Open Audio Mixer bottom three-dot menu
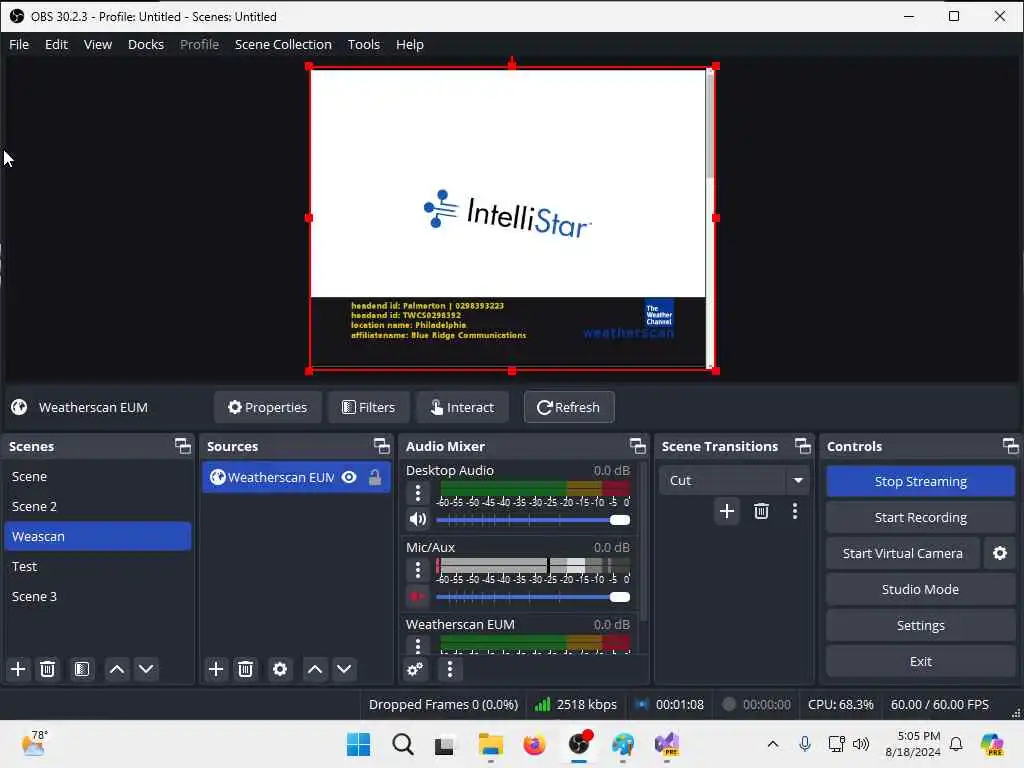The height and width of the screenshot is (768, 1024). pos(450,669)
